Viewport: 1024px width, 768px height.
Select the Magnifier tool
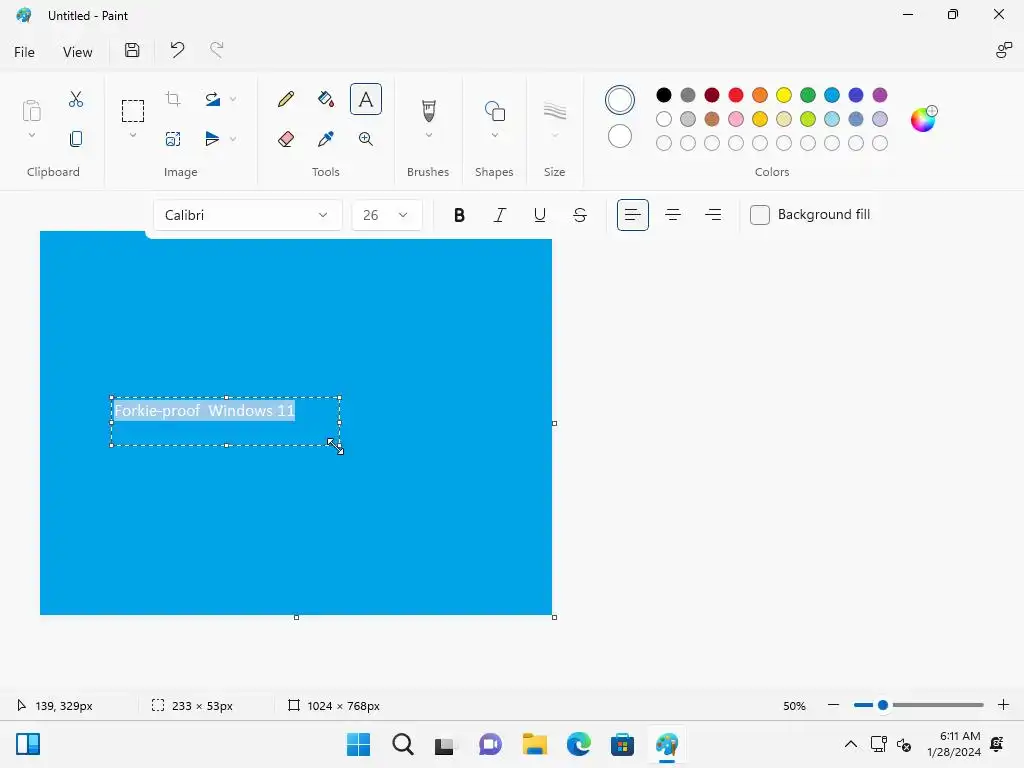tap(366, 139)
